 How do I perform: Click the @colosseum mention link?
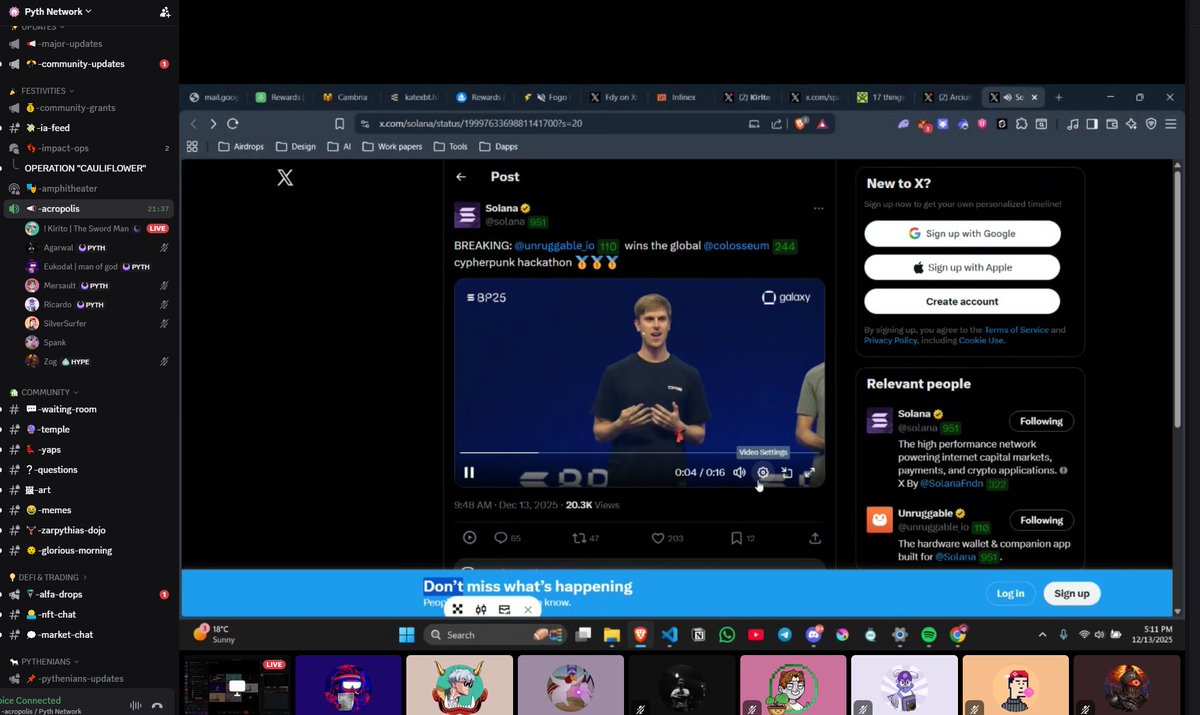[x=736, y=246]
